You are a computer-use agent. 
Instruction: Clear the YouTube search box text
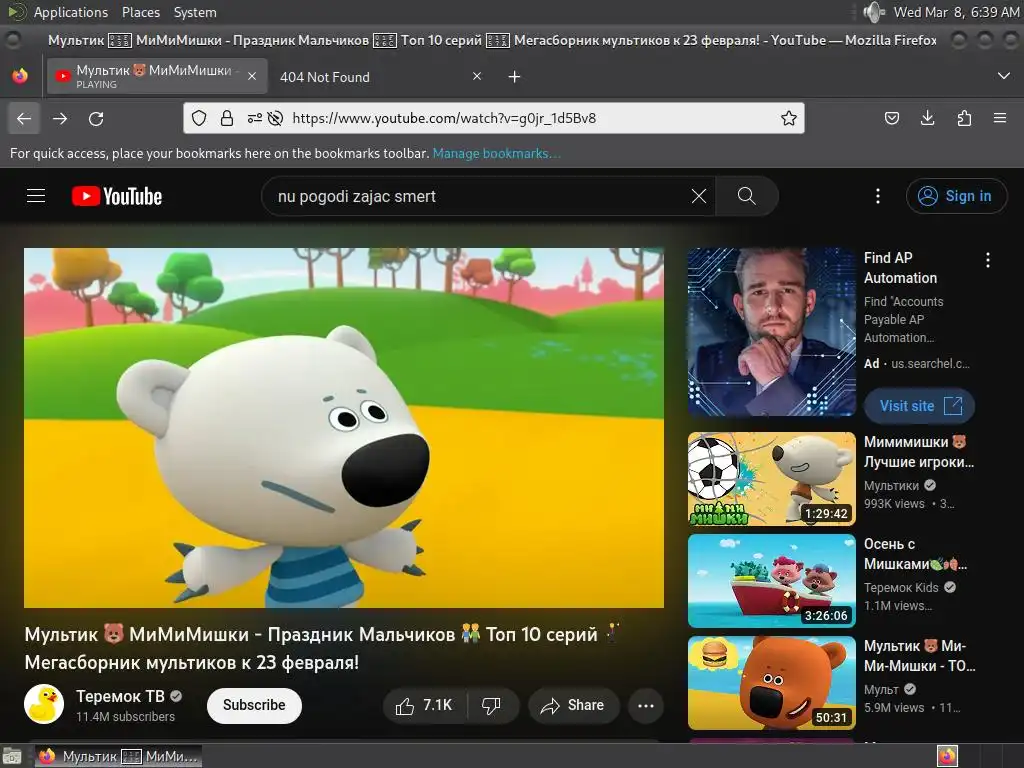699,196
